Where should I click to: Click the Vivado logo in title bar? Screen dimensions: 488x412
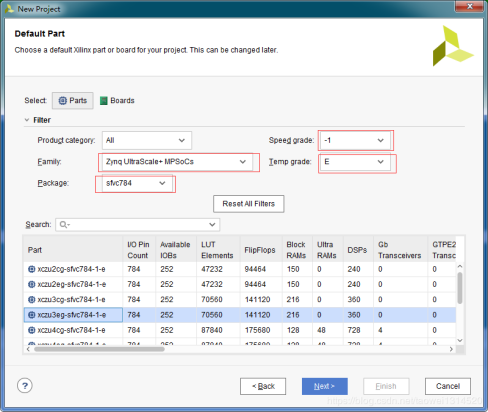(x=9, y=9)
